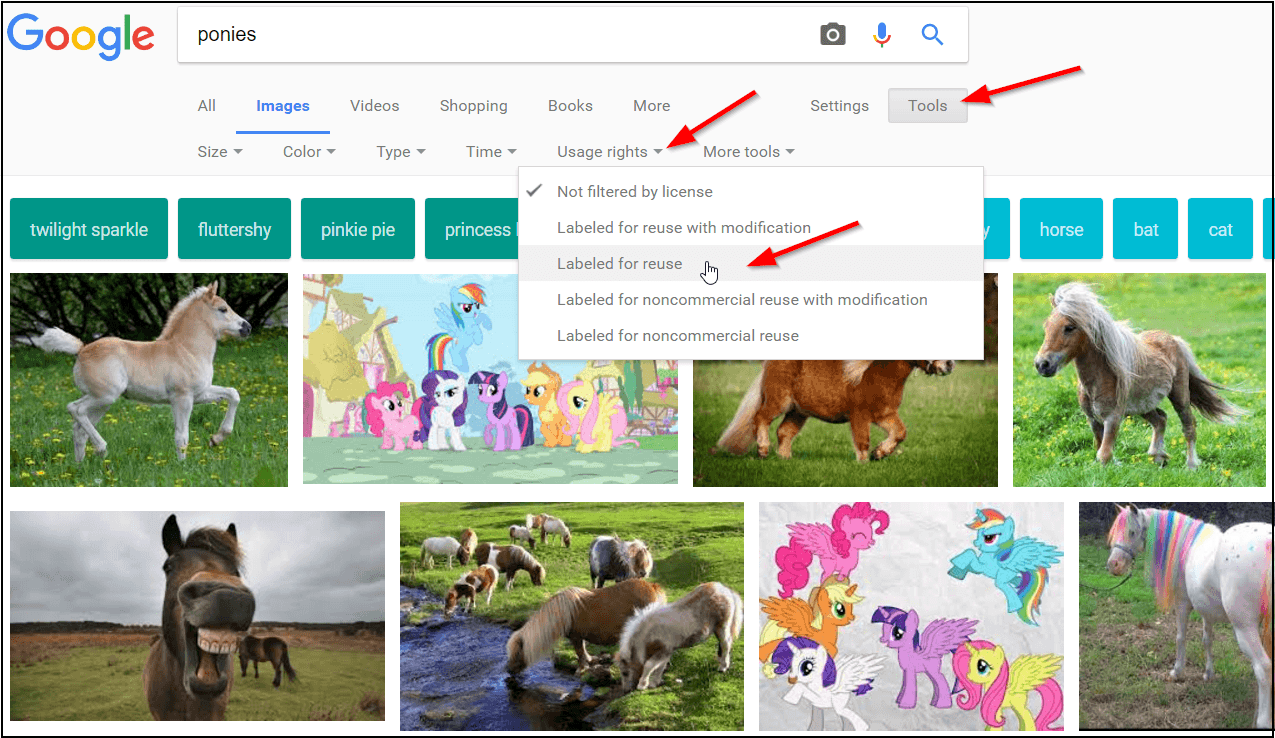Select the twilight sparkle suggestion chip
Image resolution: width=1275 pixels, height=738 pixels.
[x=88, y=228]
